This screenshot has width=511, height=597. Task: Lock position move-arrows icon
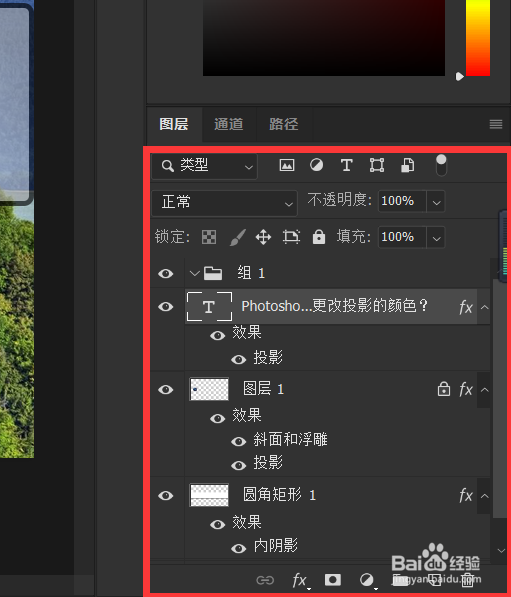pyautogui.click(x=263, y=237)
